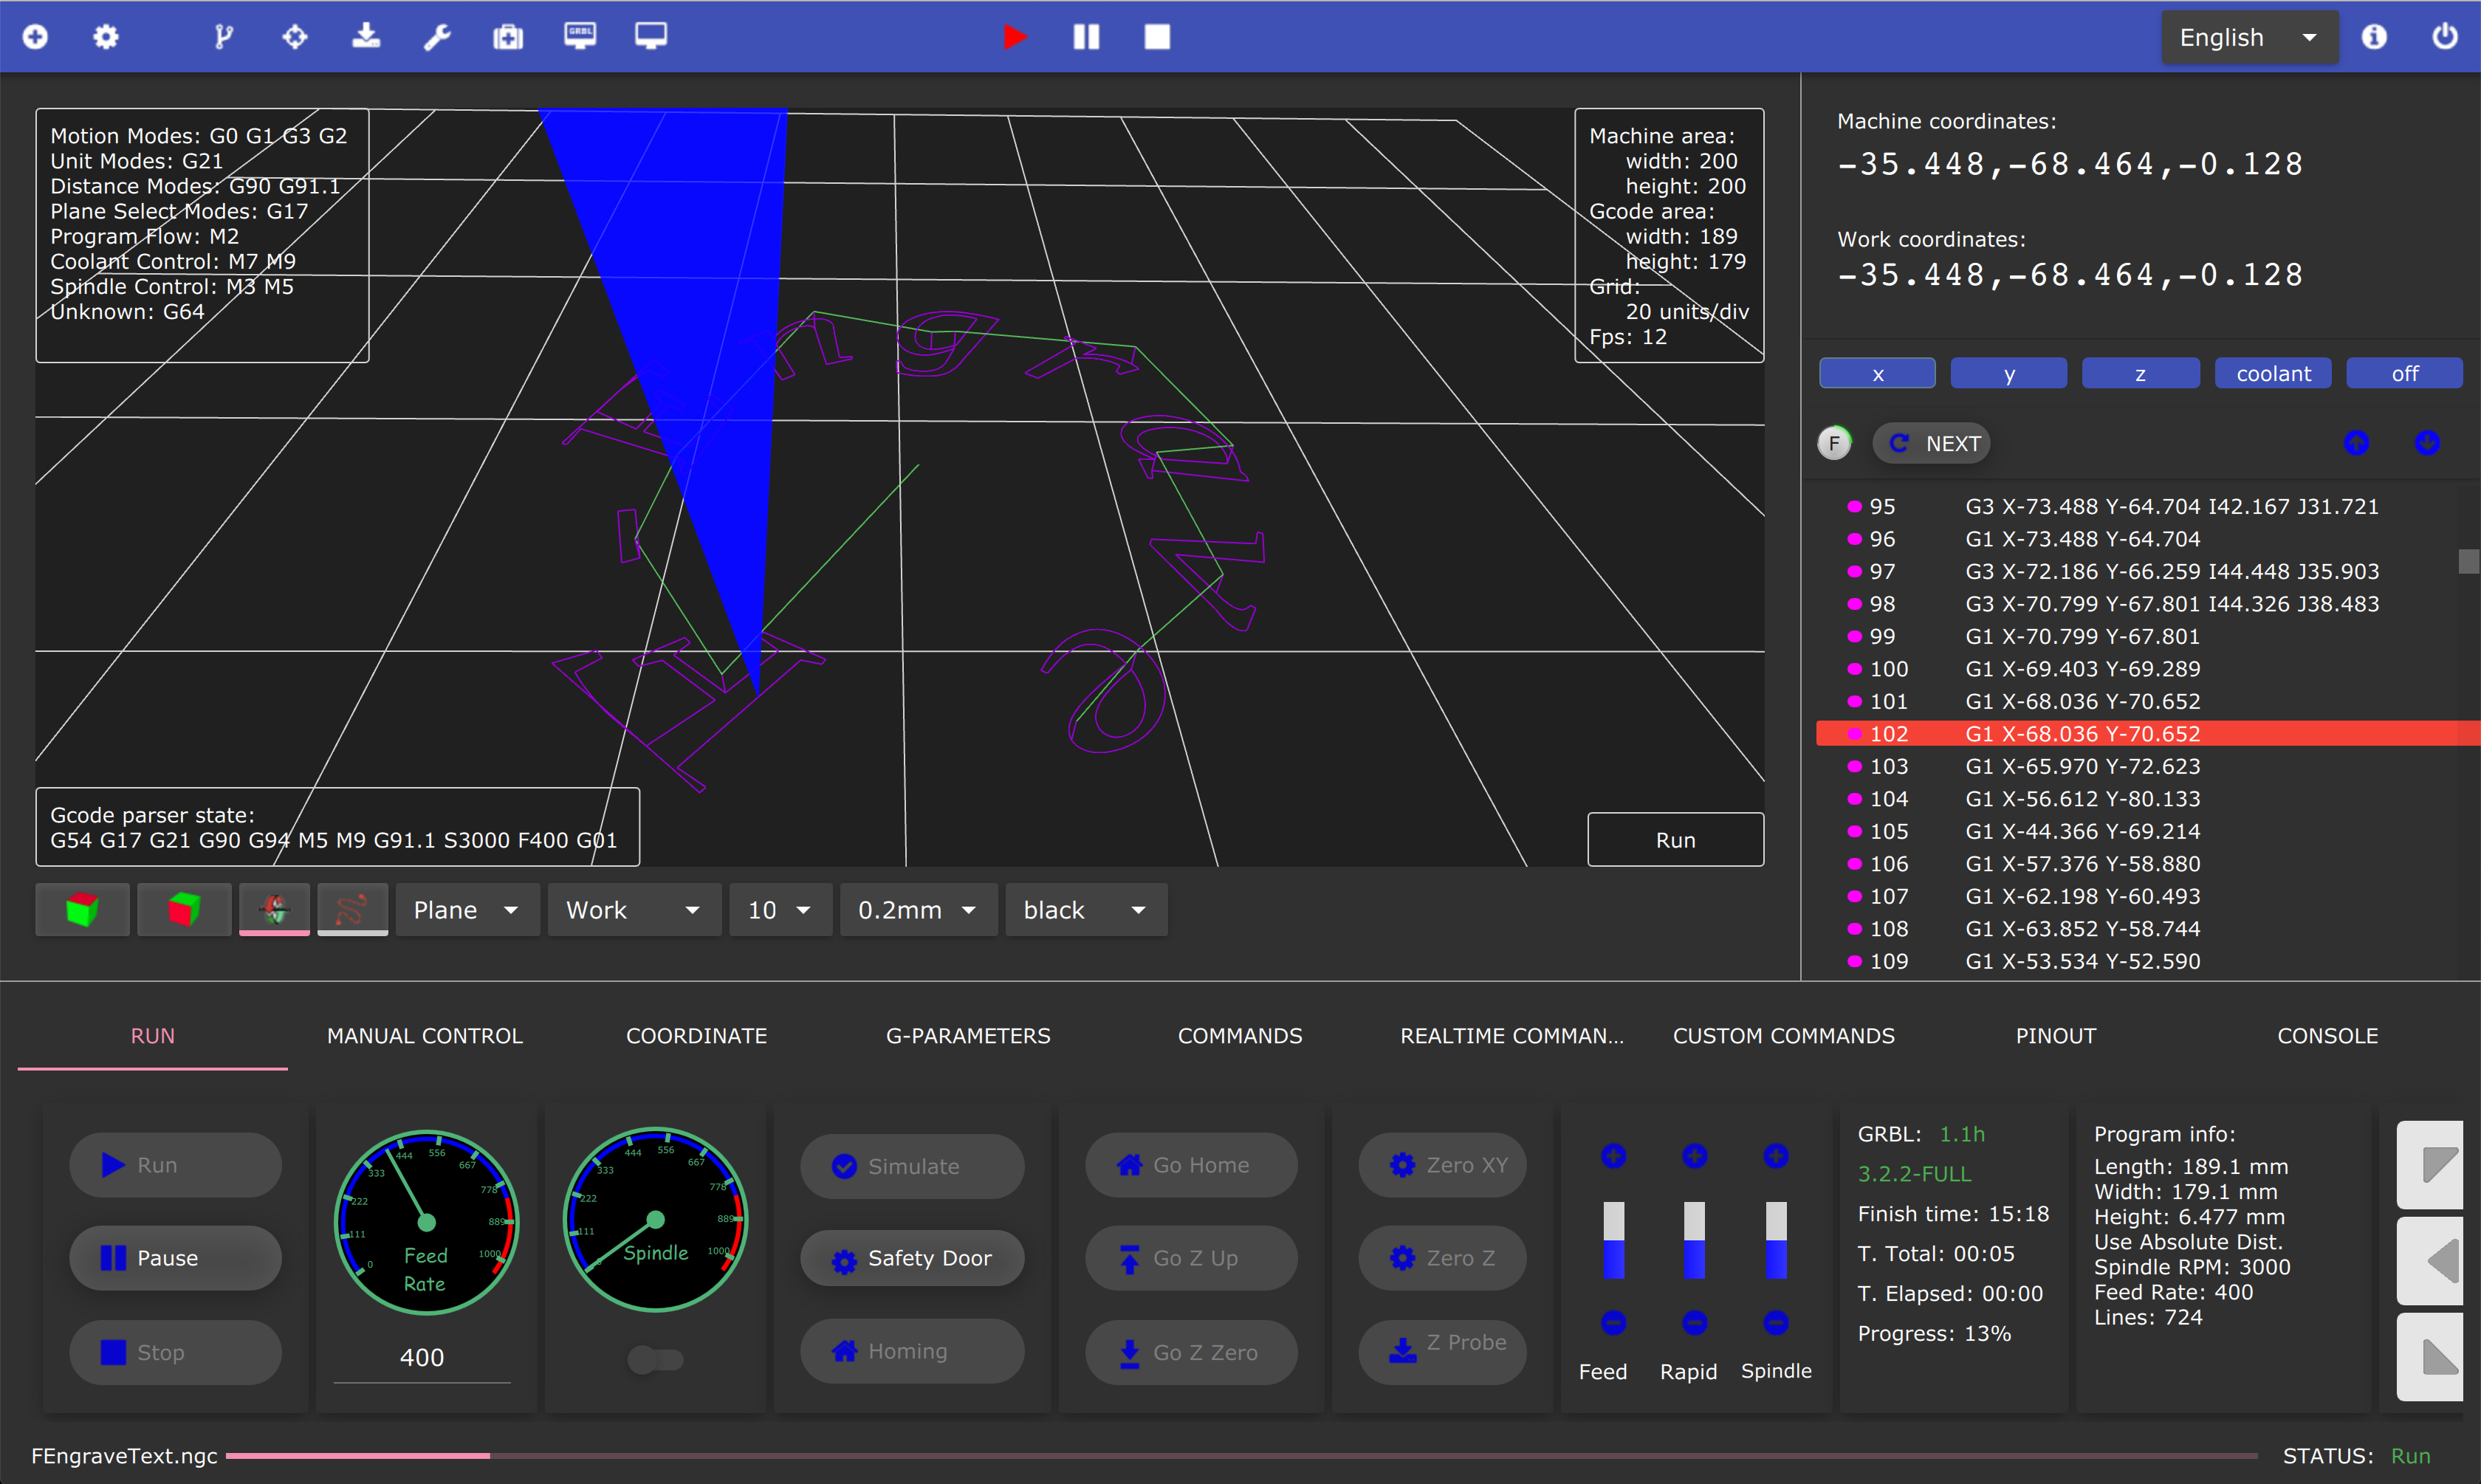Open the English language dropdown
Screen dimensions: 2481x1484
pyautogui.click(x=2249, y=37)
